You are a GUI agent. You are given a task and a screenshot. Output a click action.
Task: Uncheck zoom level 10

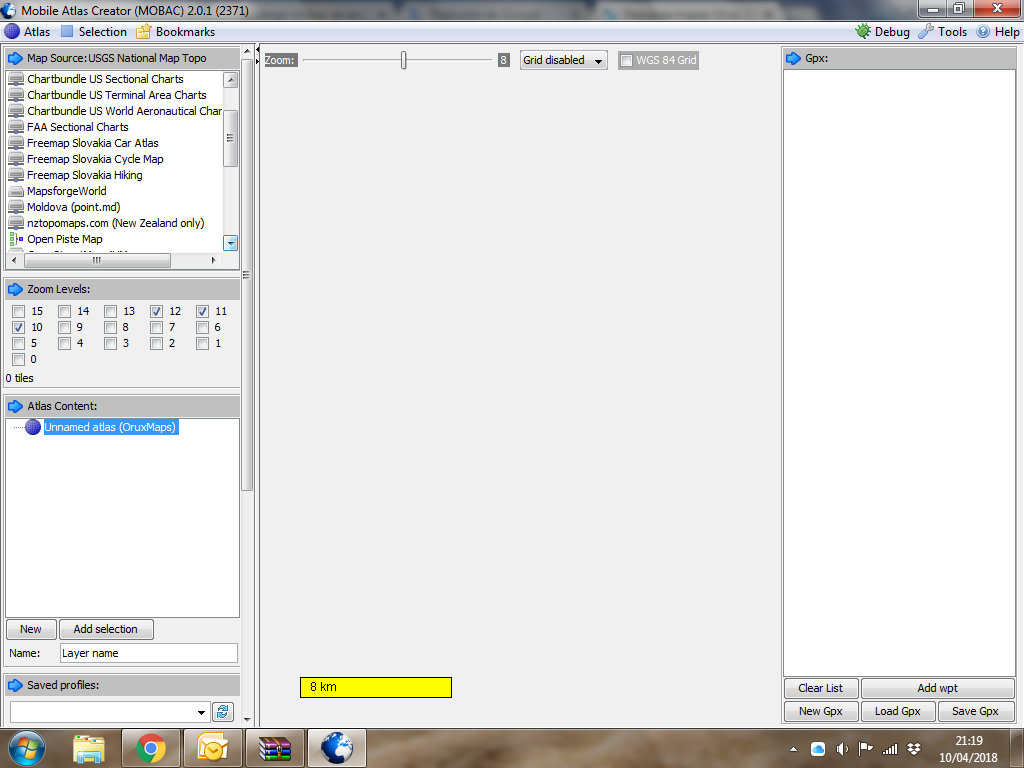point(18,327)
